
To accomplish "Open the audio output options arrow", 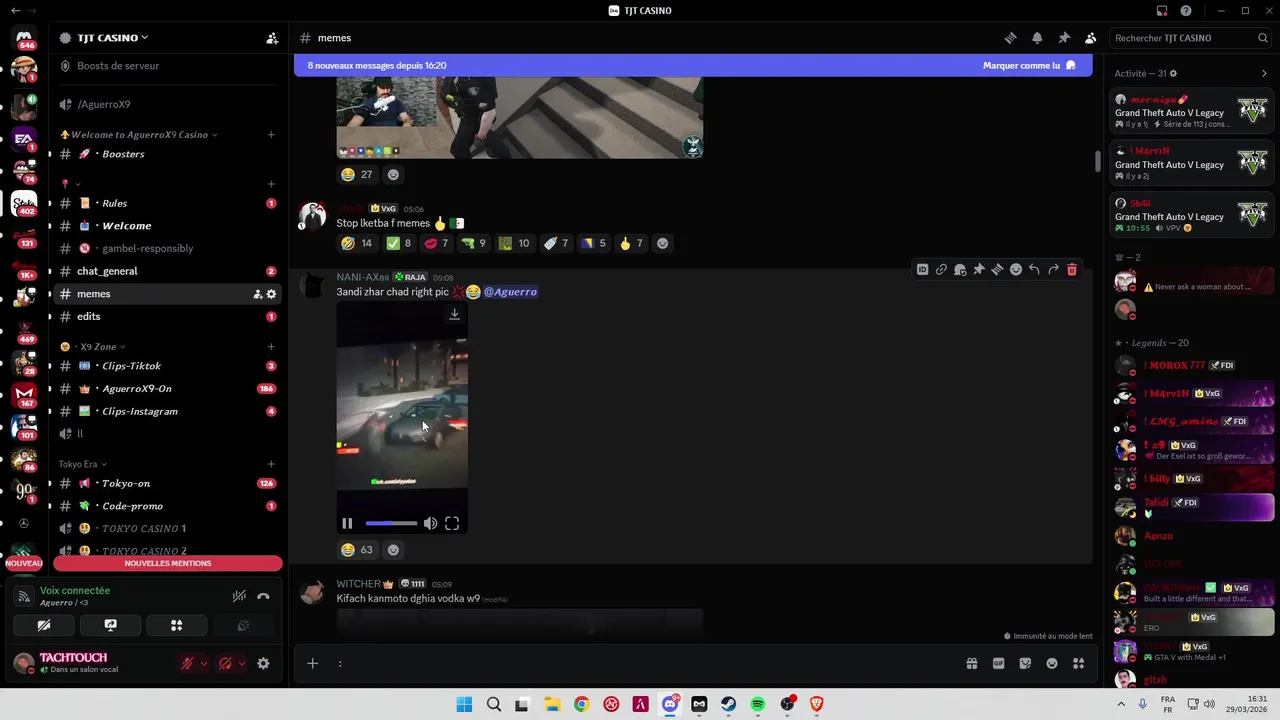I will point(241,663).
